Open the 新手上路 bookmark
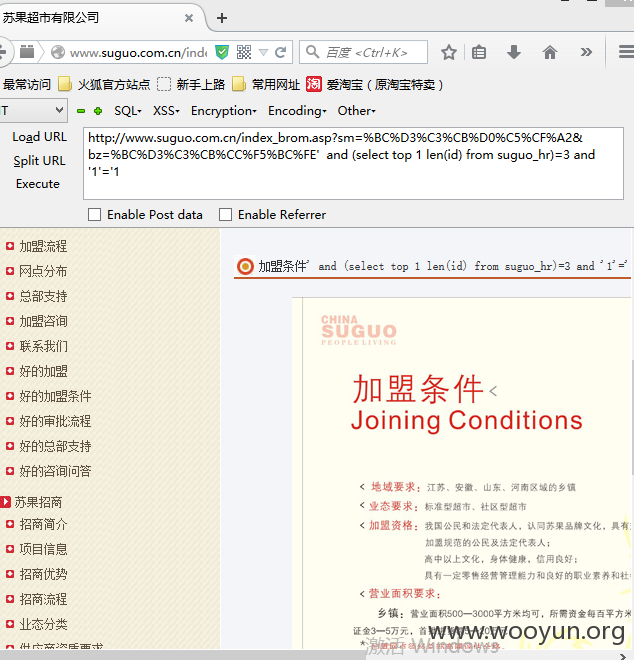The width and height of the screenshot is (634, 660). pyautogui.click(x=191, y=85)
